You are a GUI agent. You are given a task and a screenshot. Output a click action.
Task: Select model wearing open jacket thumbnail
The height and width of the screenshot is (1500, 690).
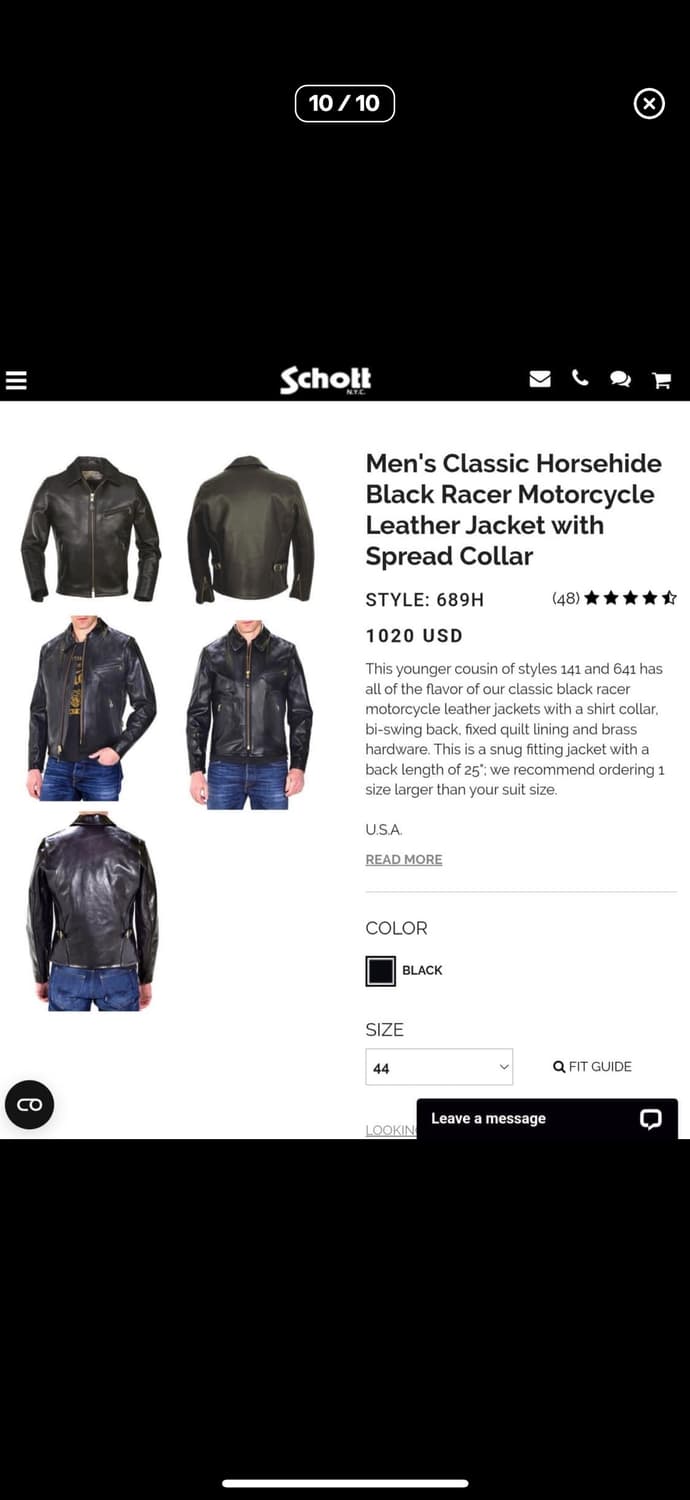click(x=92, y=709)
